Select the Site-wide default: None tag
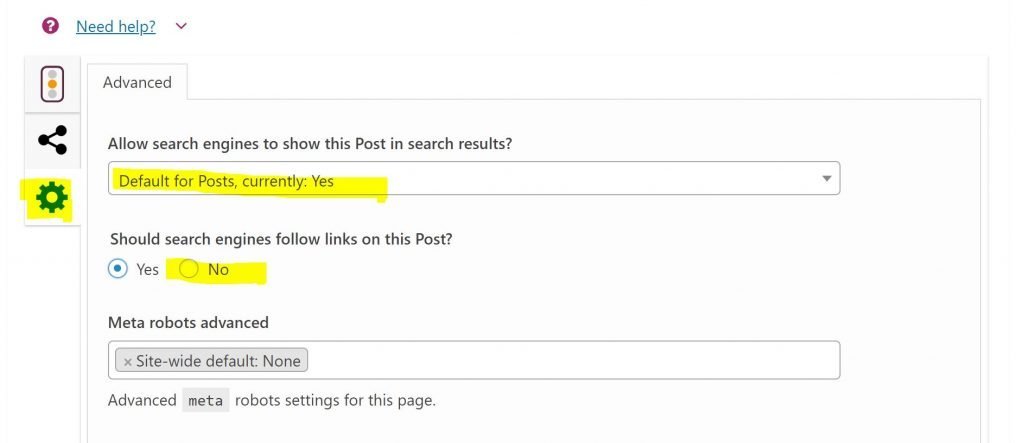Image resolution: width=1024 pixels, height=443 pixels. [212, 361]
